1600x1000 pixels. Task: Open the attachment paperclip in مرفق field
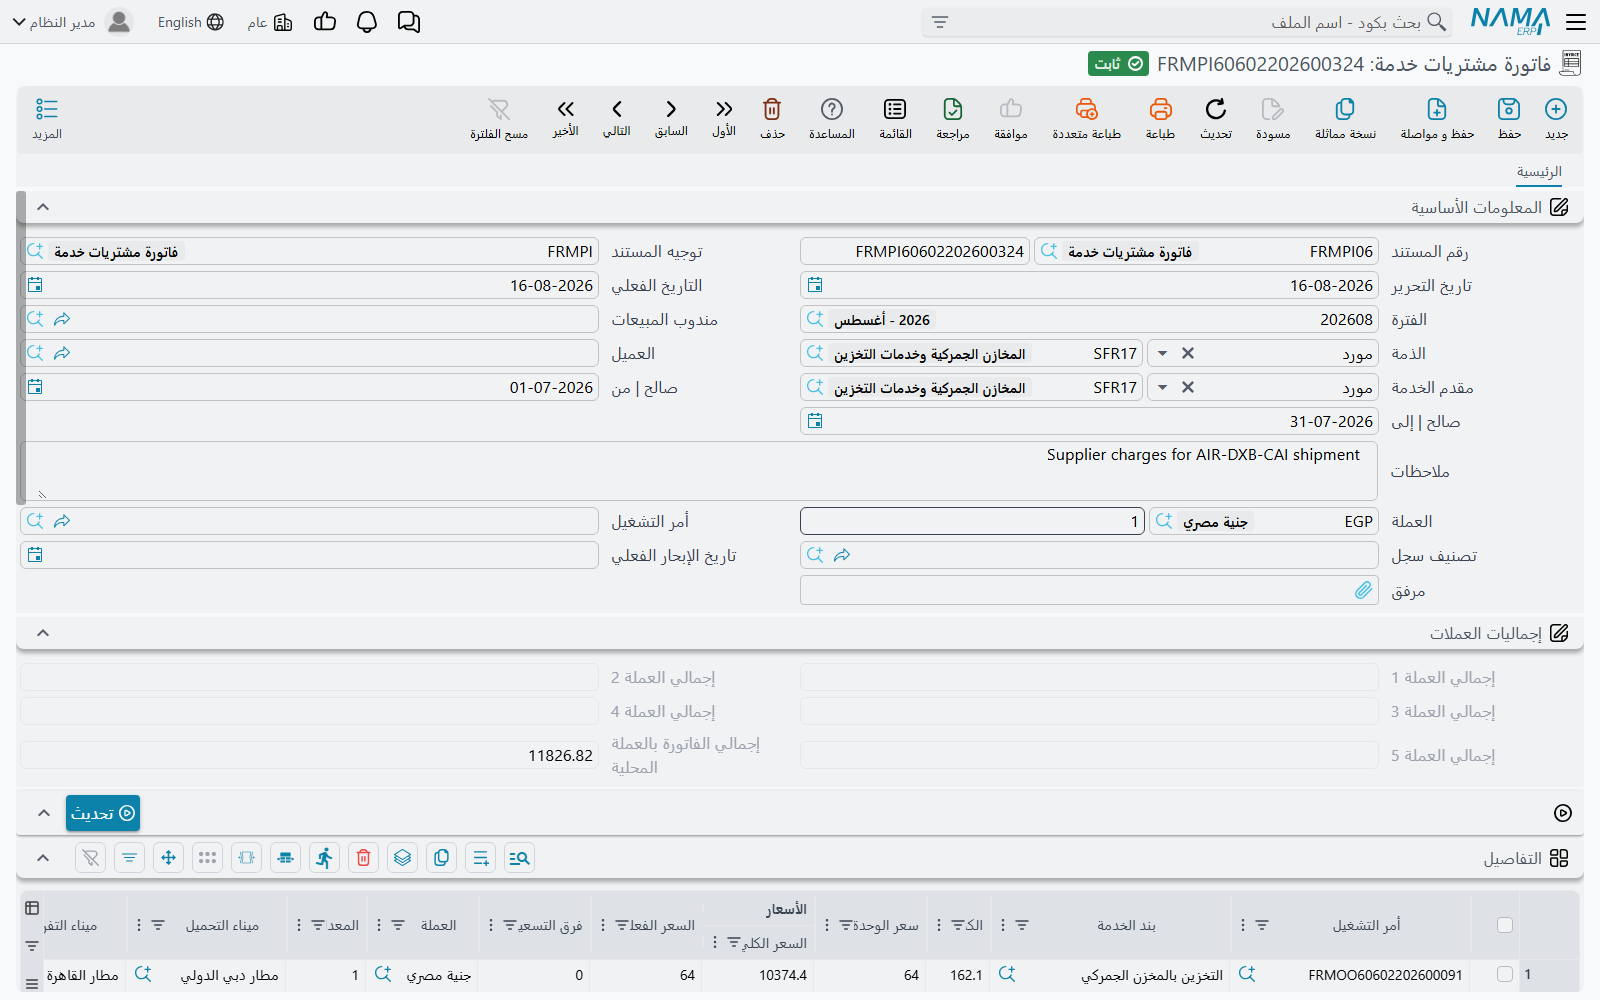tap(1363, 590)
